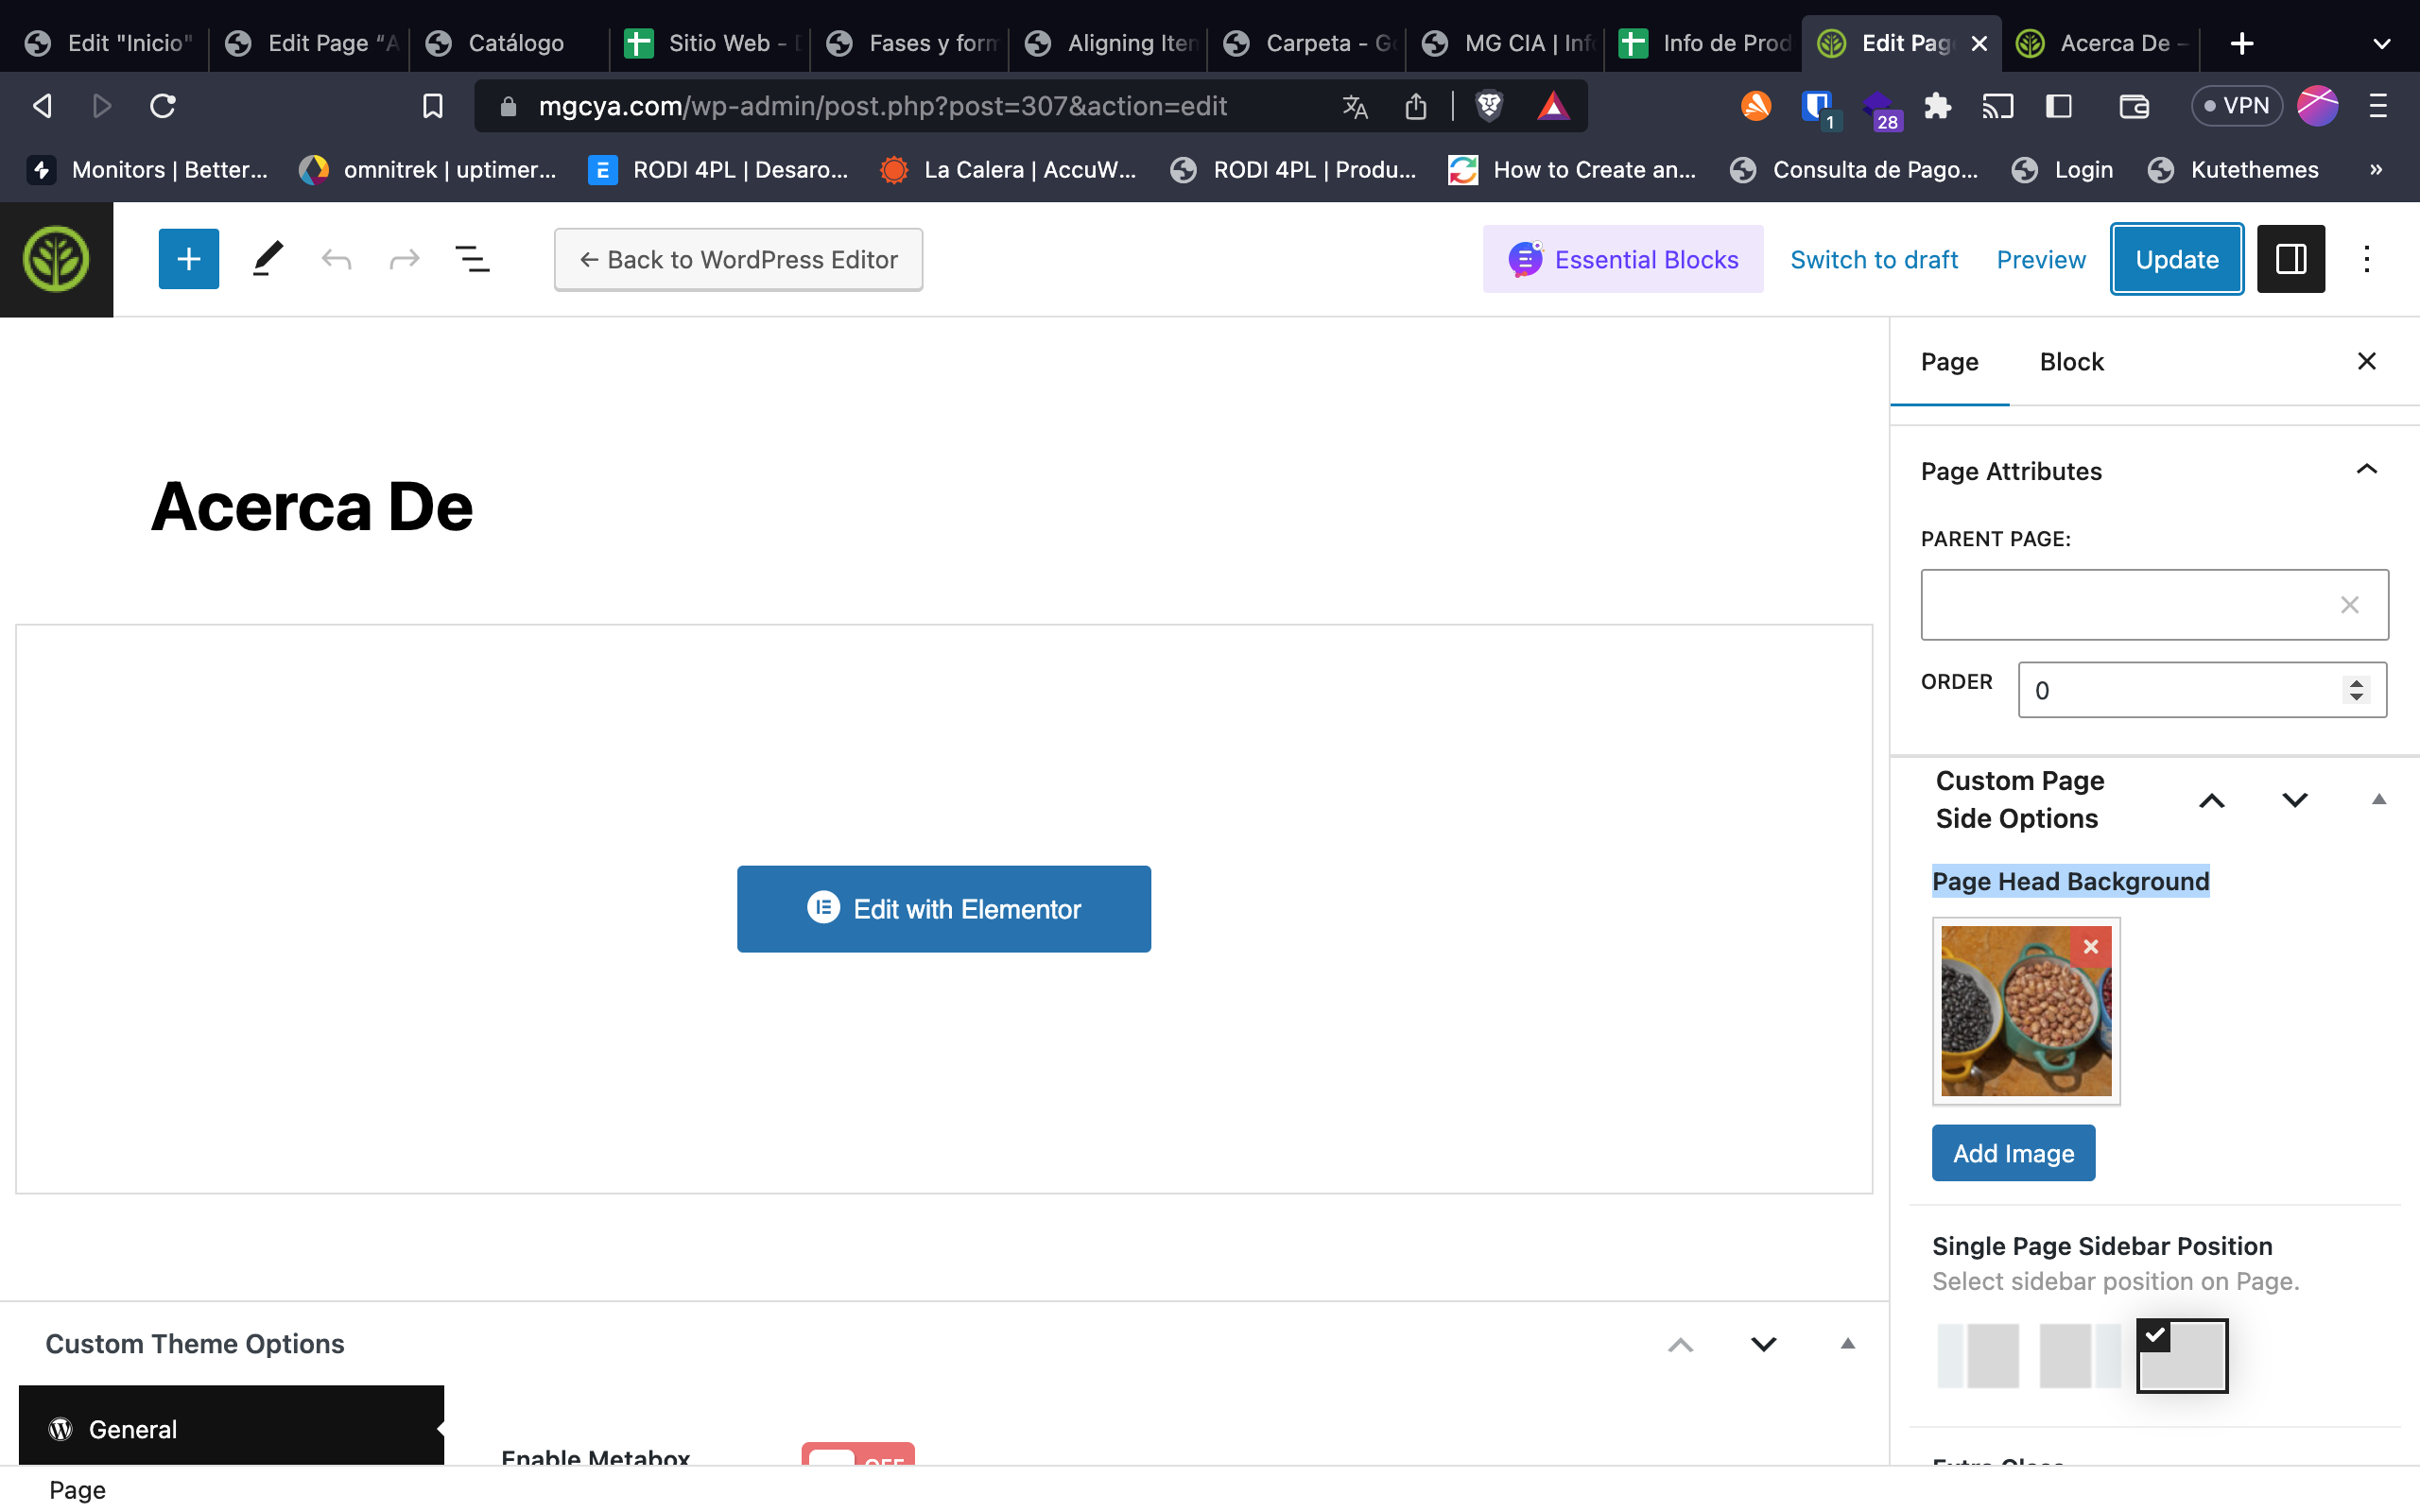Open the General tab in Custom Theme Options
Screen dimensions: 2420x1512
[231, 1428]
